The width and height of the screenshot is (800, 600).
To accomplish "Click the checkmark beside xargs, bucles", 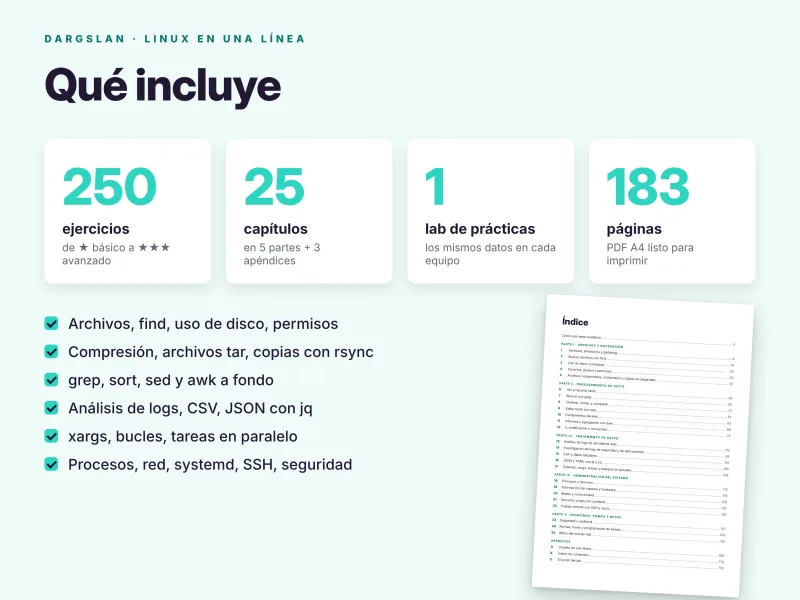I will 52,436.
